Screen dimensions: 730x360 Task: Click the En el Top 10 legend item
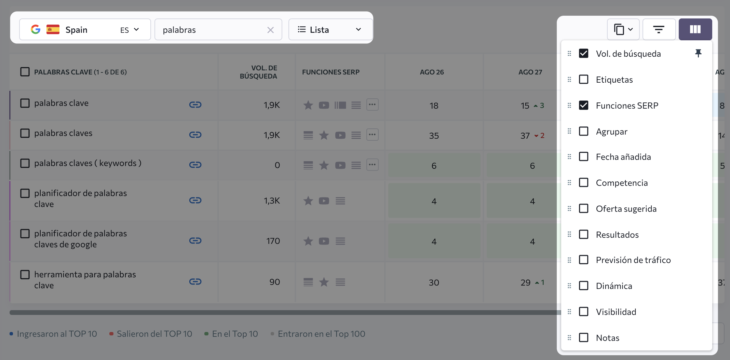click(x=231, y=334)
